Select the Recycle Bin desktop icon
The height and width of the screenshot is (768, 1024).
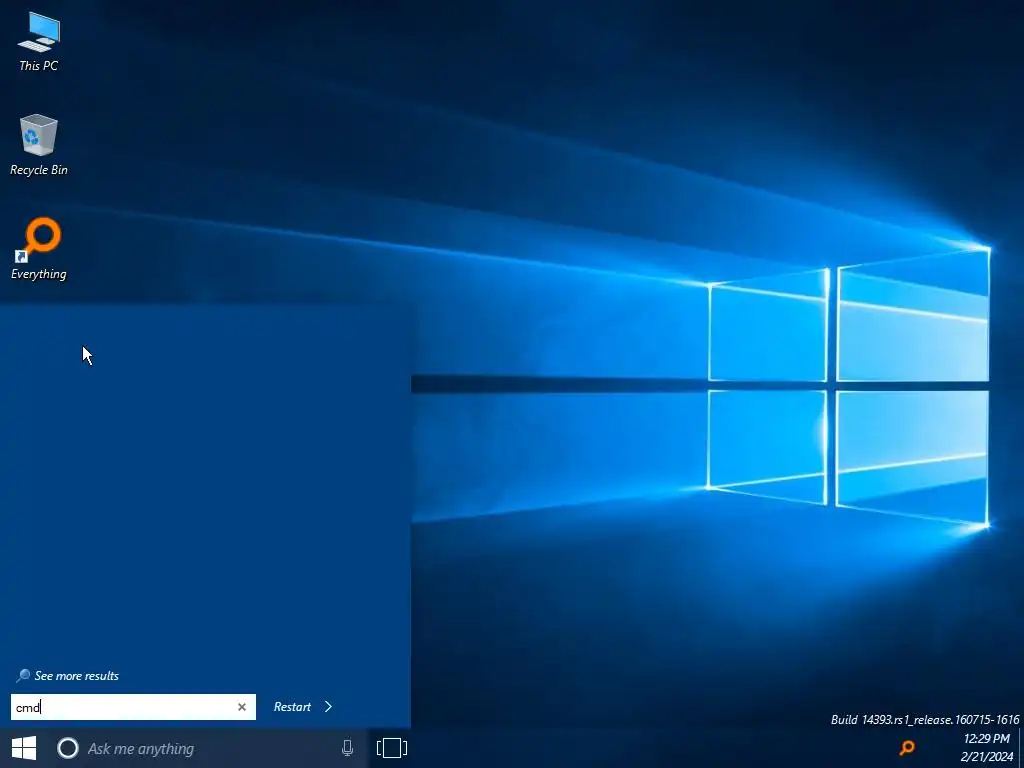point(39,145)
